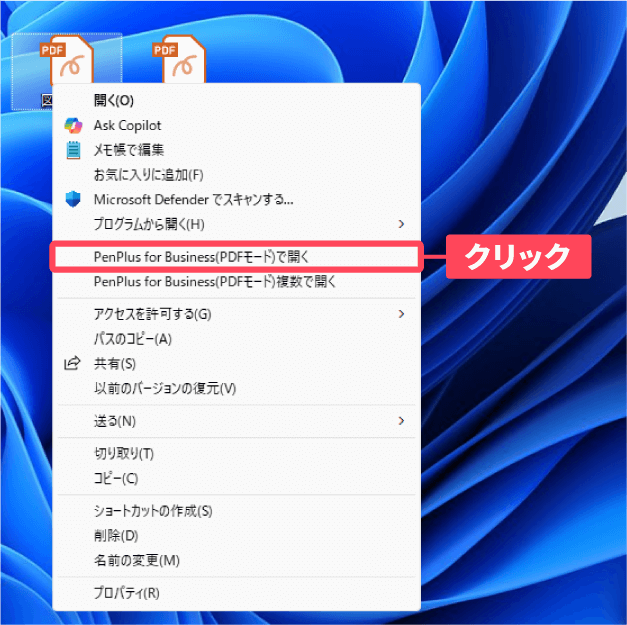Choose 開く(O) at the top of the menu
627x625 pixels.
coord(113,100)
